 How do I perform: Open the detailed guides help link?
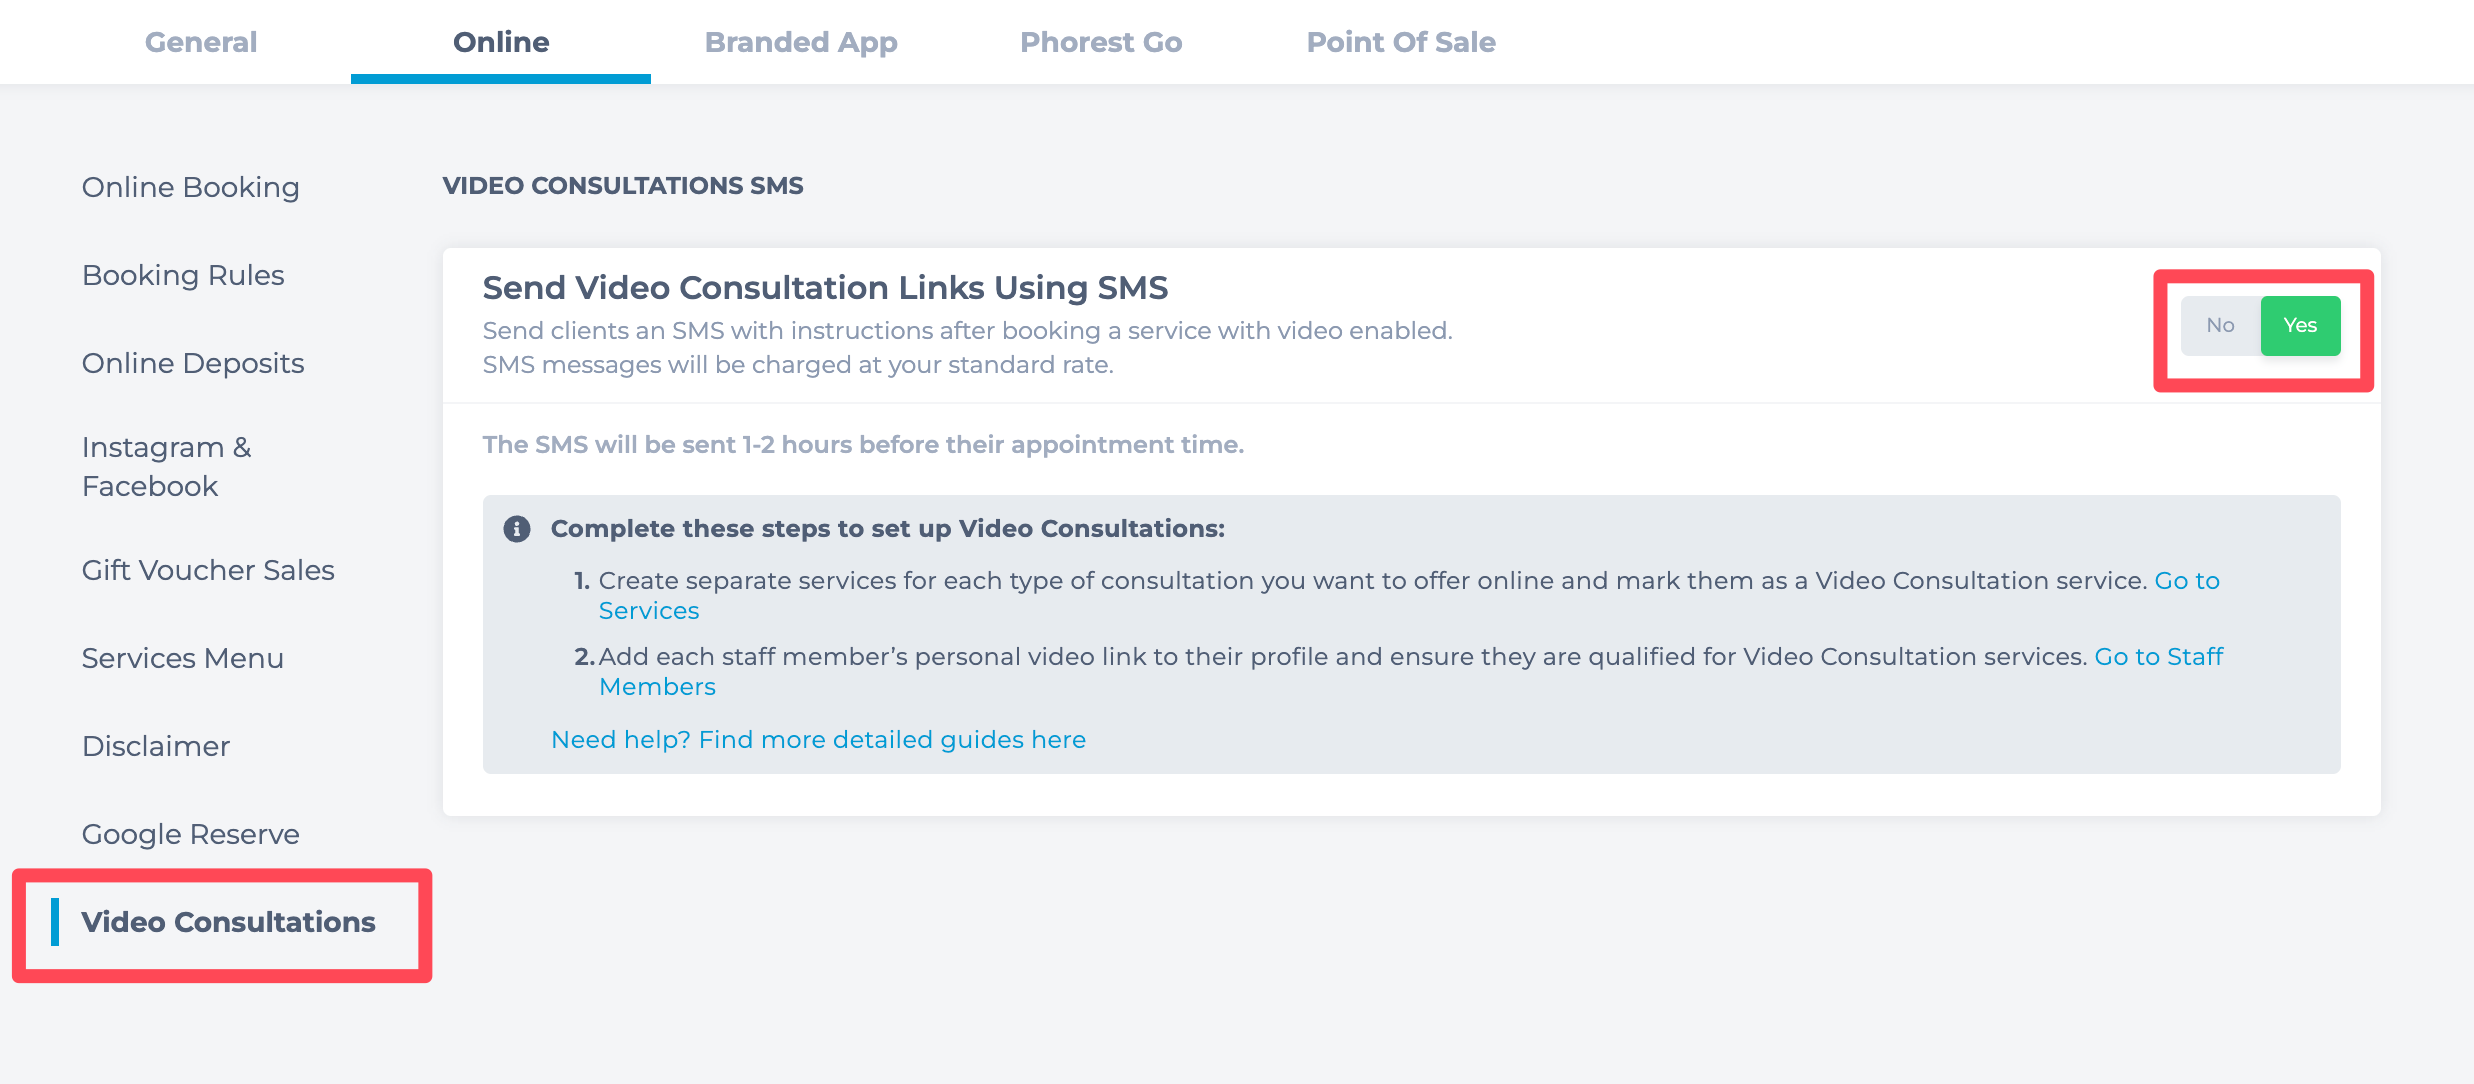pyautogui.click(x=819, y=740)
